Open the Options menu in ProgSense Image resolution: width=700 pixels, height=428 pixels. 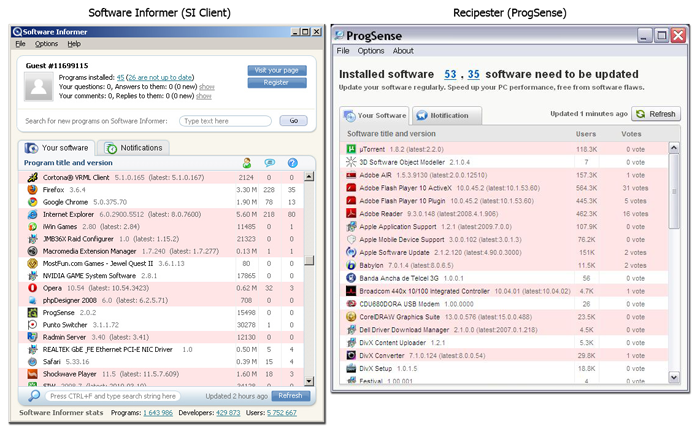click(x=371, y=51)
